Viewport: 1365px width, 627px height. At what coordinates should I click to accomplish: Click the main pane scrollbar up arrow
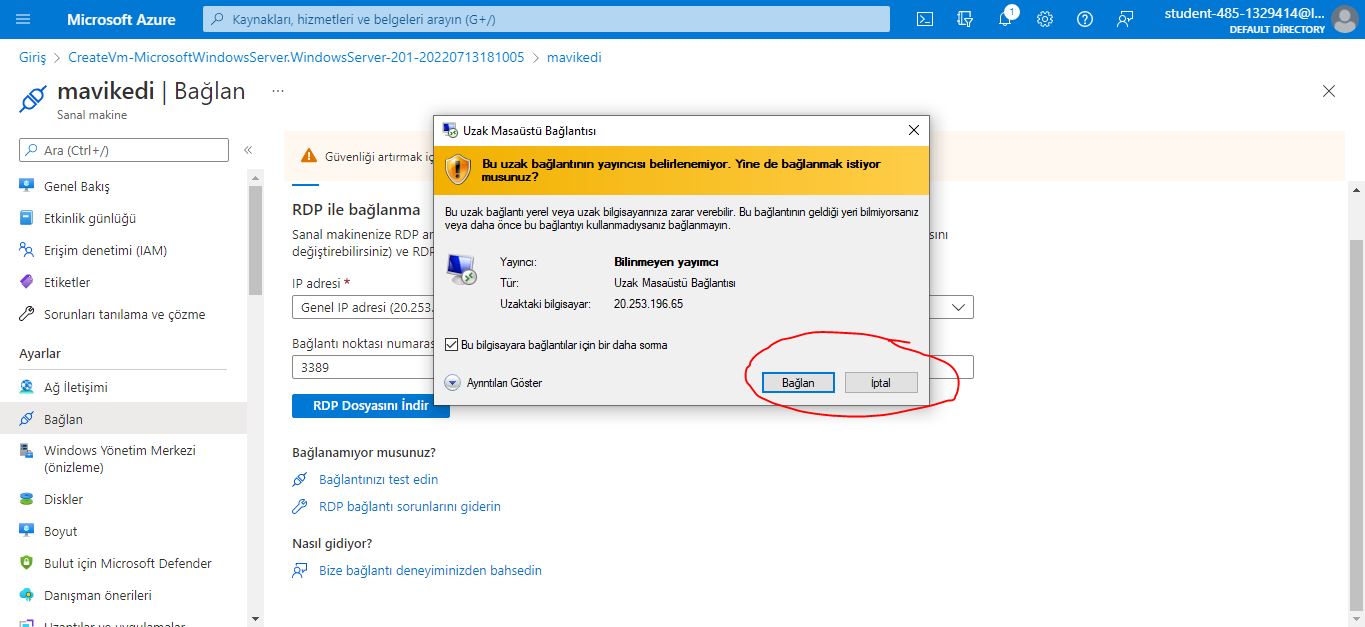coord(1356,189)
